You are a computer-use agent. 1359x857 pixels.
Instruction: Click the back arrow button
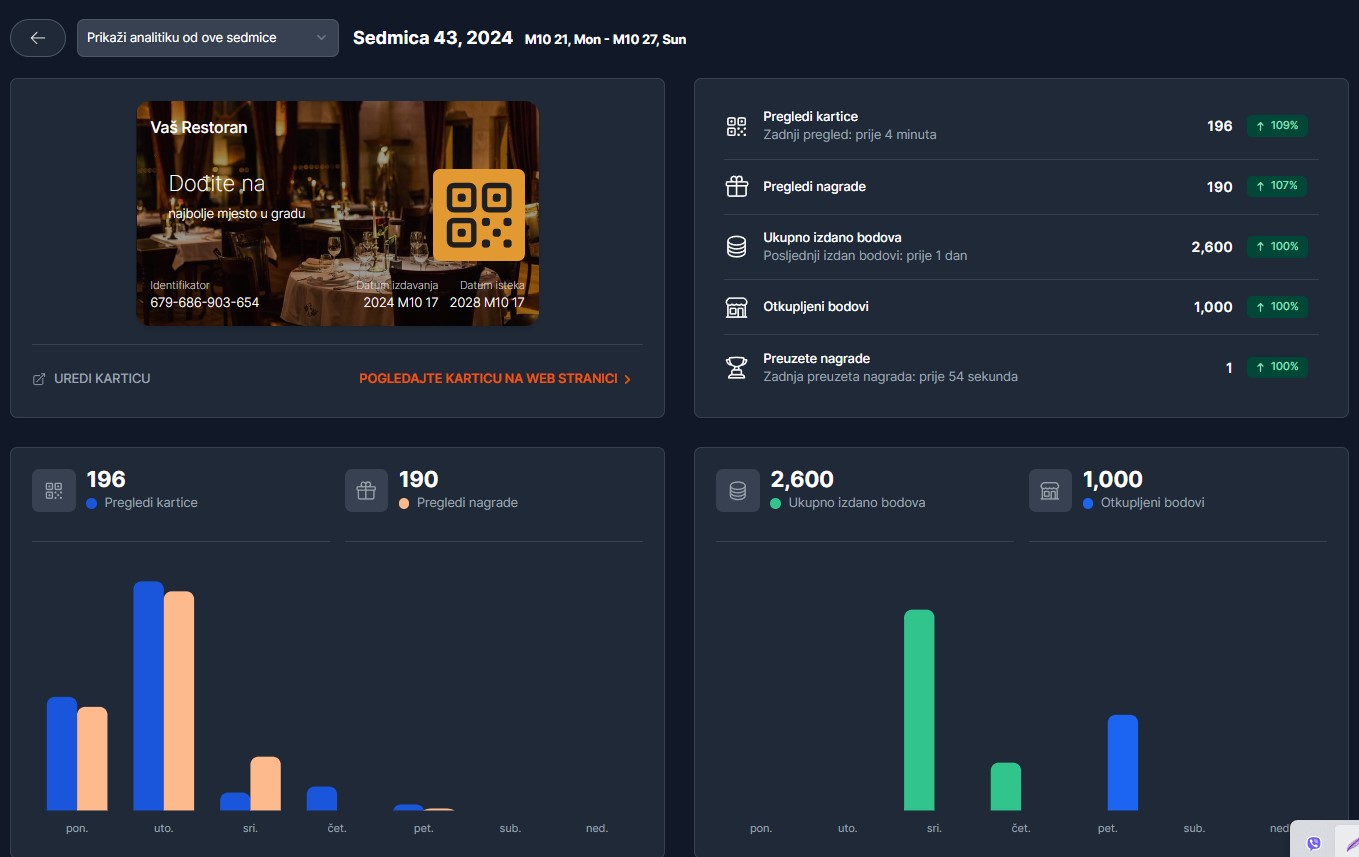point(38,38)
